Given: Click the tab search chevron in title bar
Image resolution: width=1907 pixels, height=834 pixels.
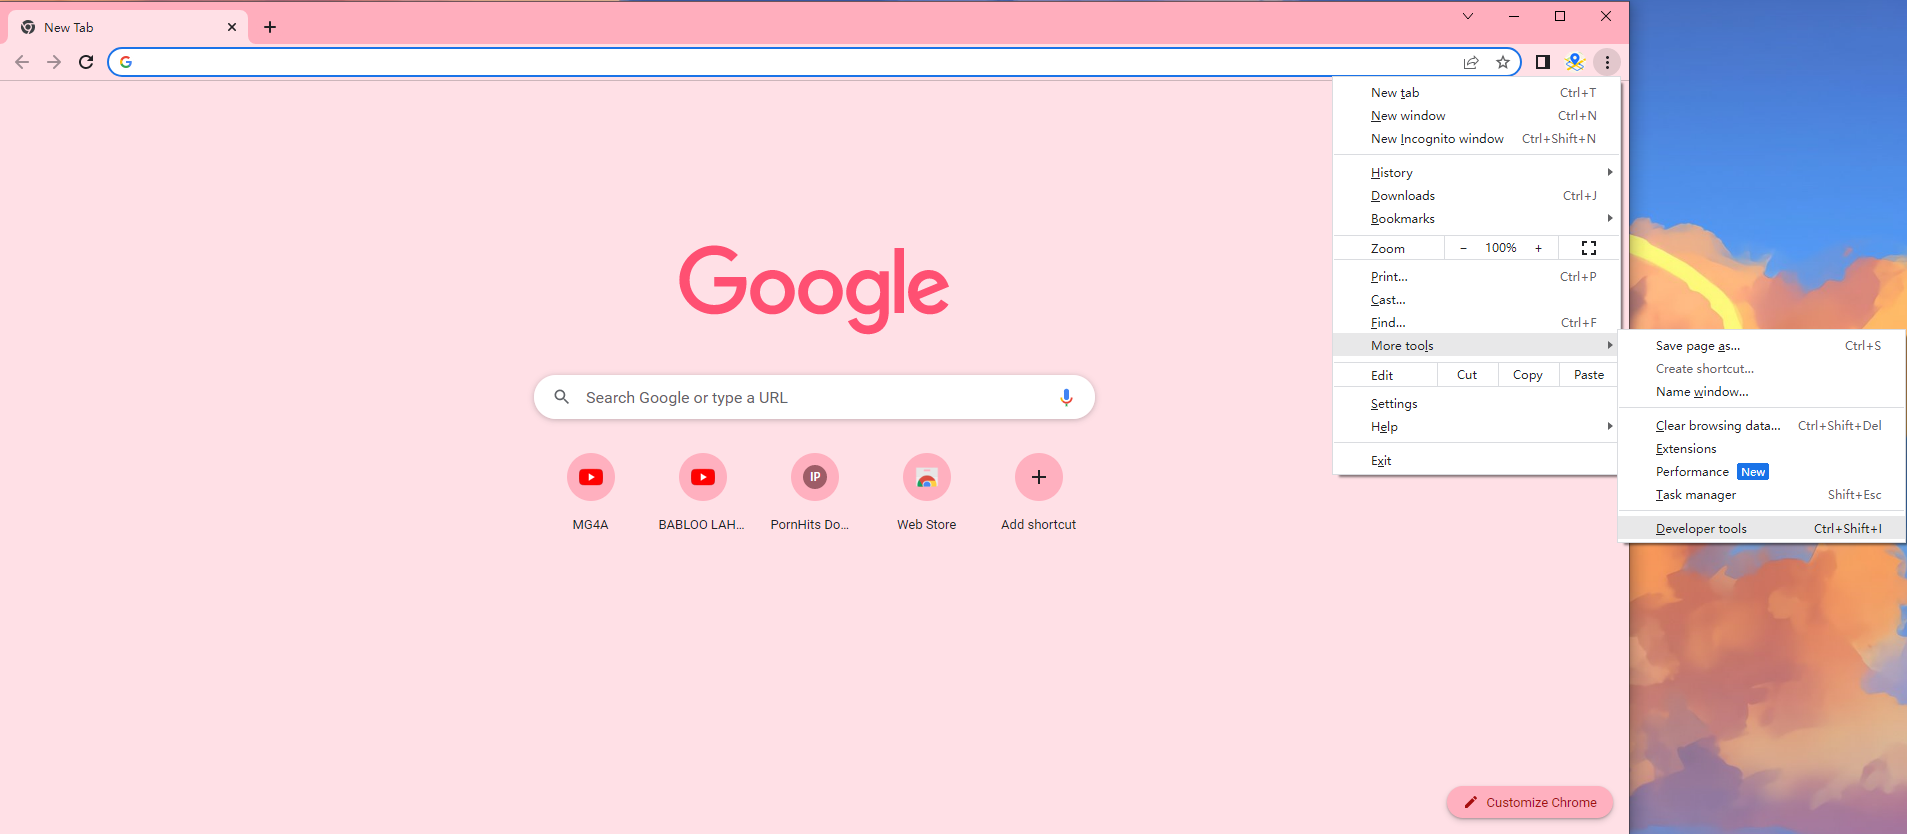Looking at the screenshot, I should 1468,16.
